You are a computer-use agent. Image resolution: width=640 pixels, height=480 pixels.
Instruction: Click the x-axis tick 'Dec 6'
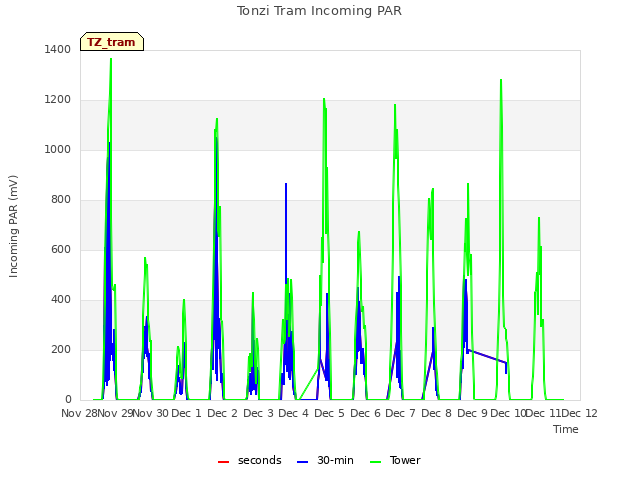click(x=365, y=413)
